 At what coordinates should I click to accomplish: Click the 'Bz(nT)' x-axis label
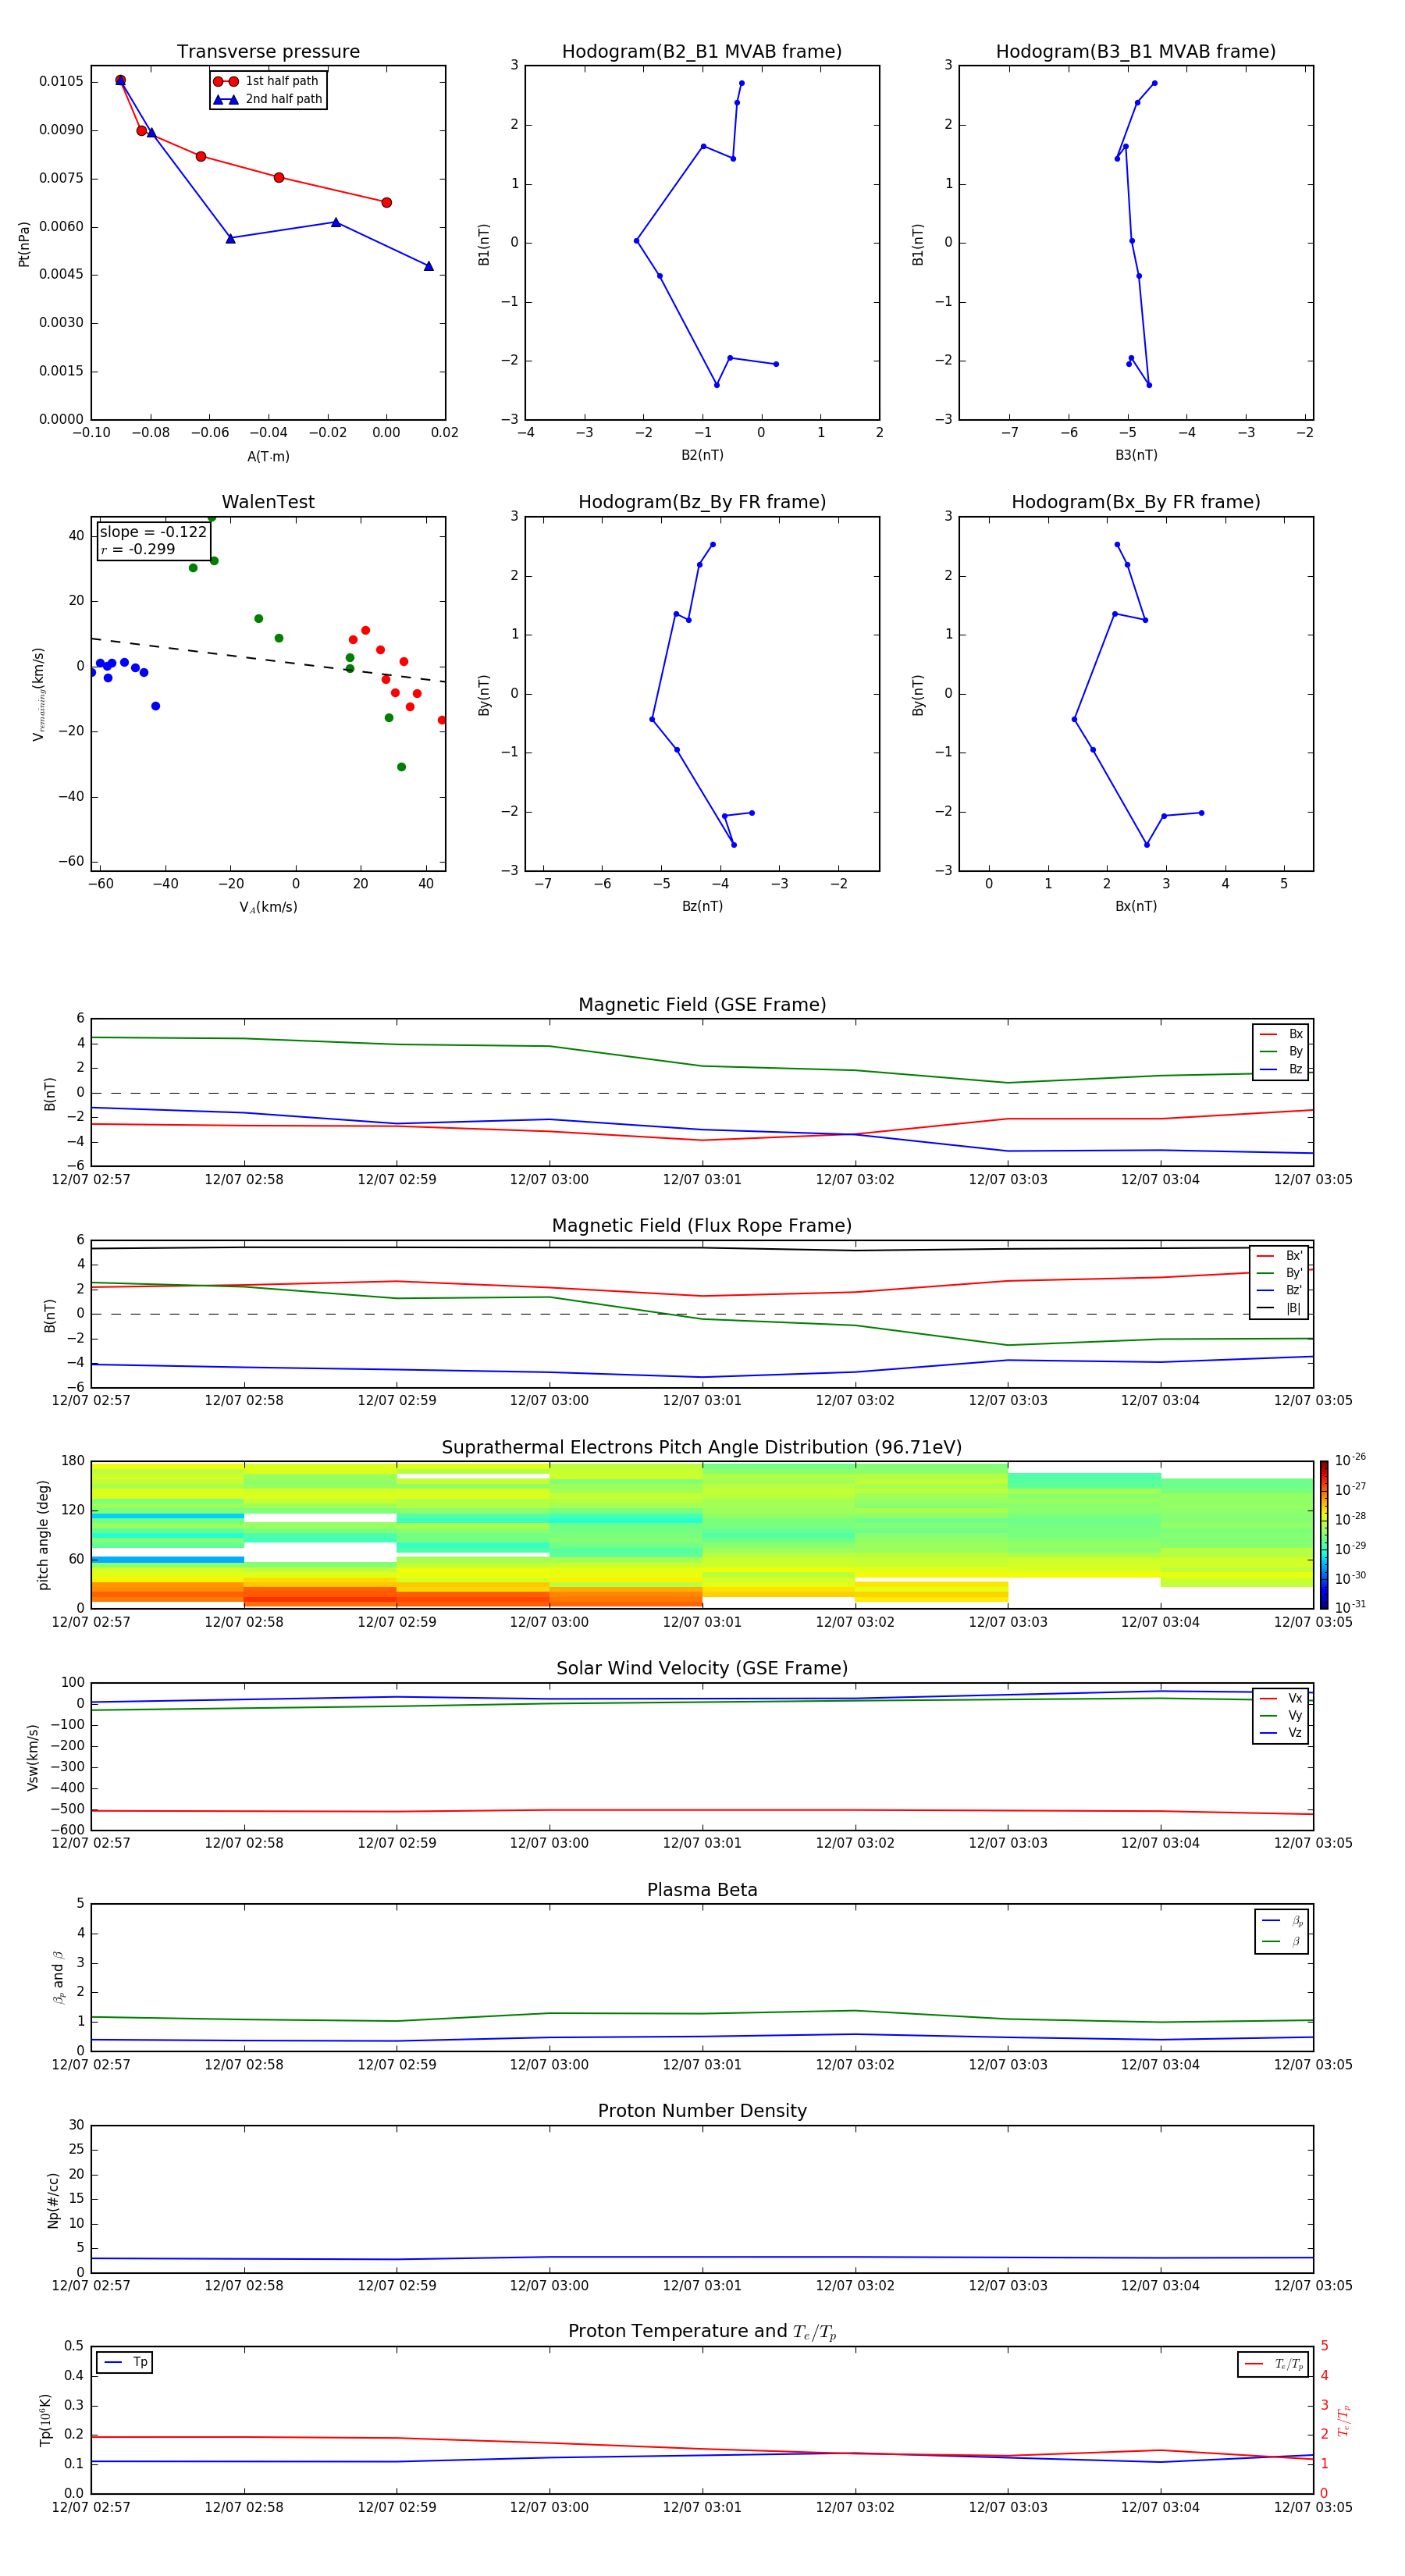click(702, 906)
